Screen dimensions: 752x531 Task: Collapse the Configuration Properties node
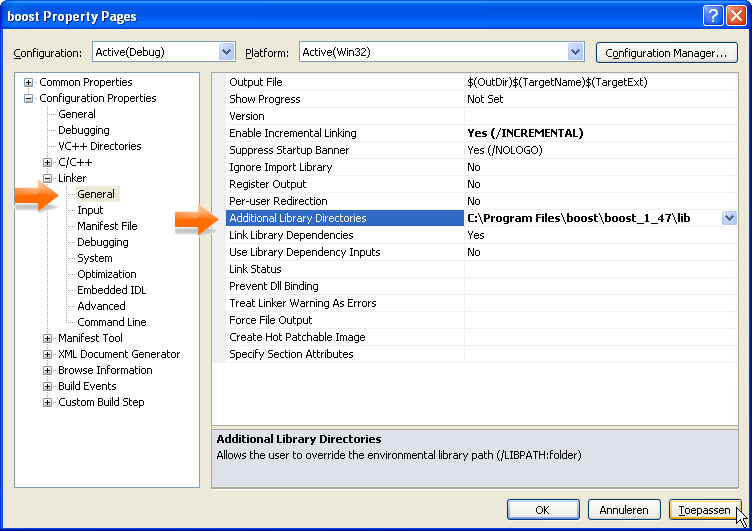(29, 98)
